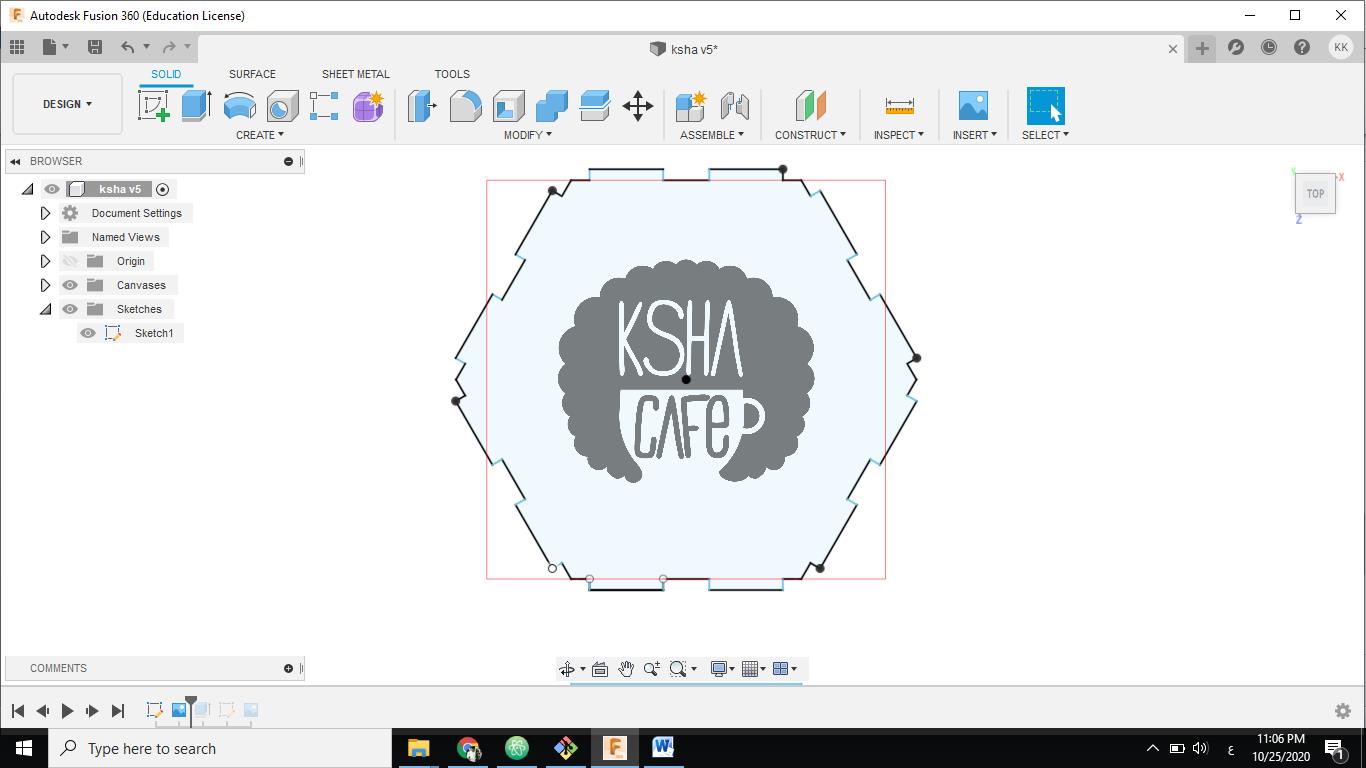1366x768 pixels.
Task: Toggle visibility of the Canvases folder
Action: pyautogui.click(x=70, y=285)
